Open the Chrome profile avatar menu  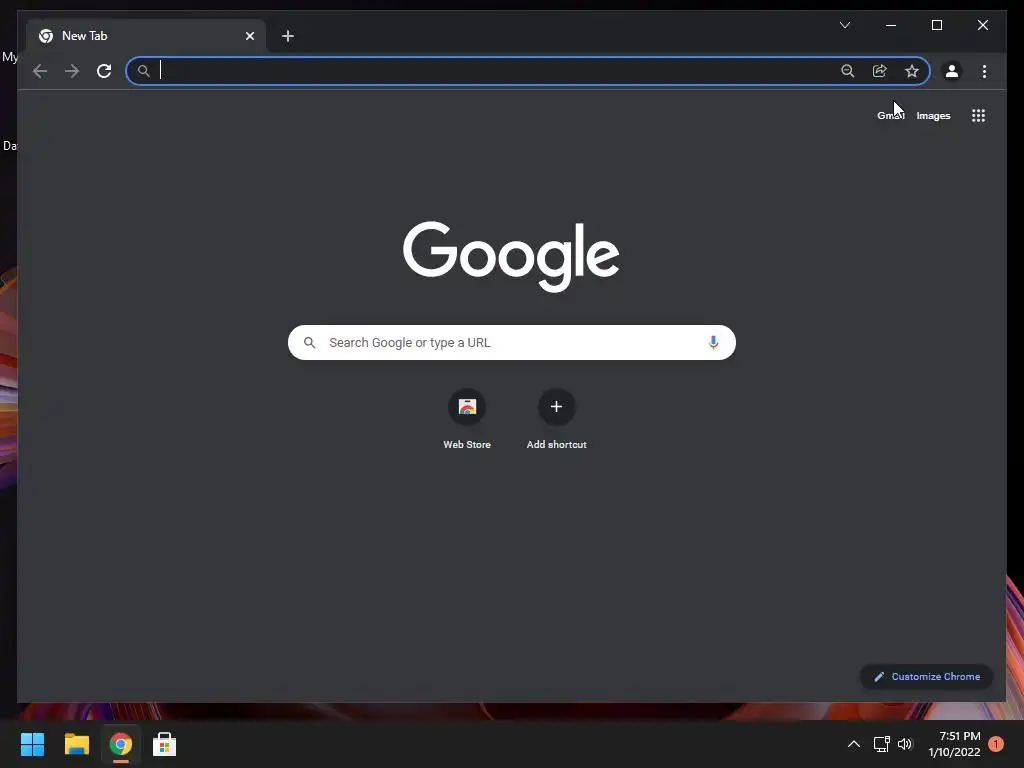[x=952, y=71]
